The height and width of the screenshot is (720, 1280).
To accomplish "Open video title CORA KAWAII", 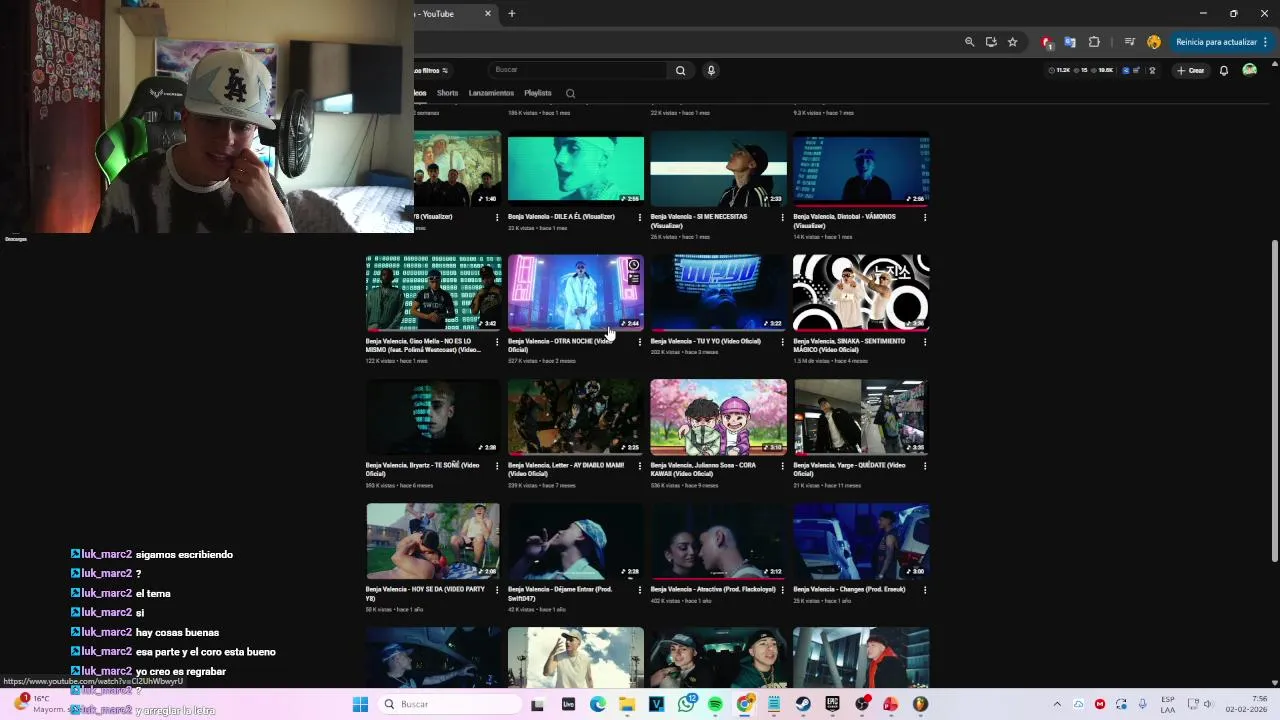I will coord(703,469).
